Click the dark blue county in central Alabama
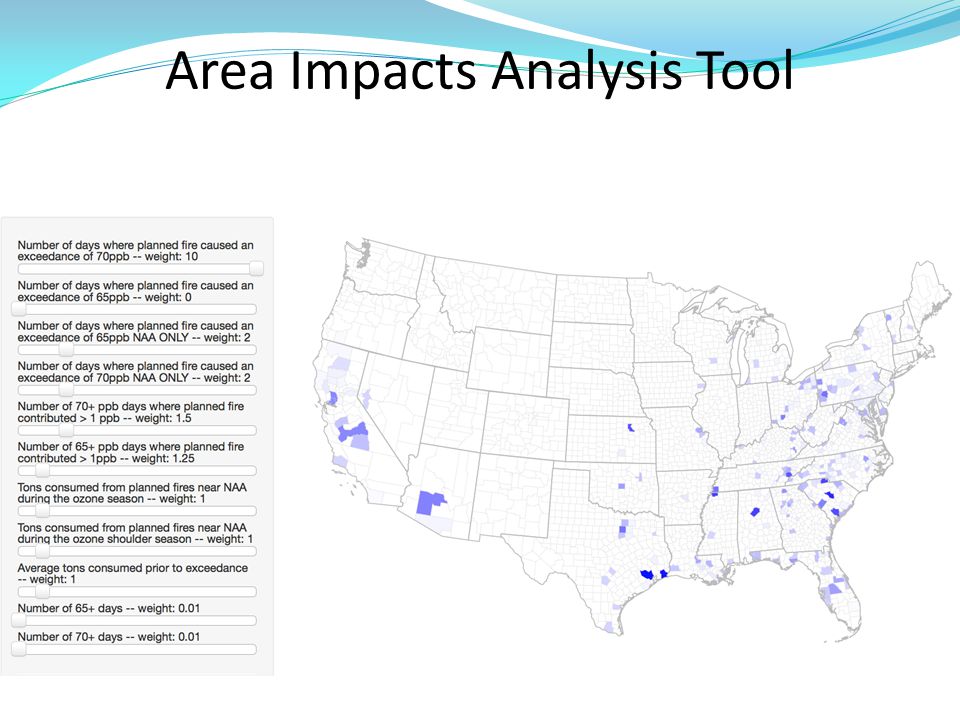Image resolution: width=960 pixels, height=720 pixels. 755,512
